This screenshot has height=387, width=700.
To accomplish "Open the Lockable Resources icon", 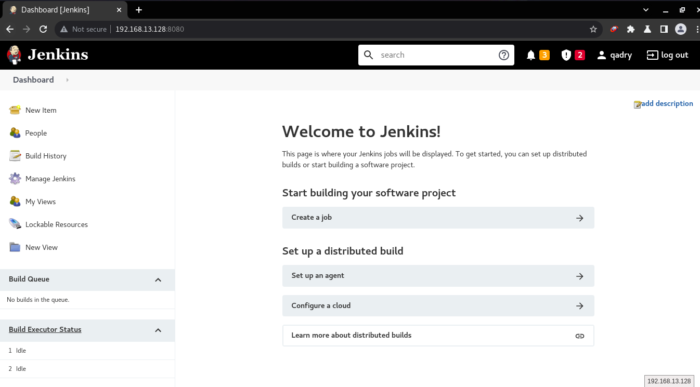I will pos(15,224).
